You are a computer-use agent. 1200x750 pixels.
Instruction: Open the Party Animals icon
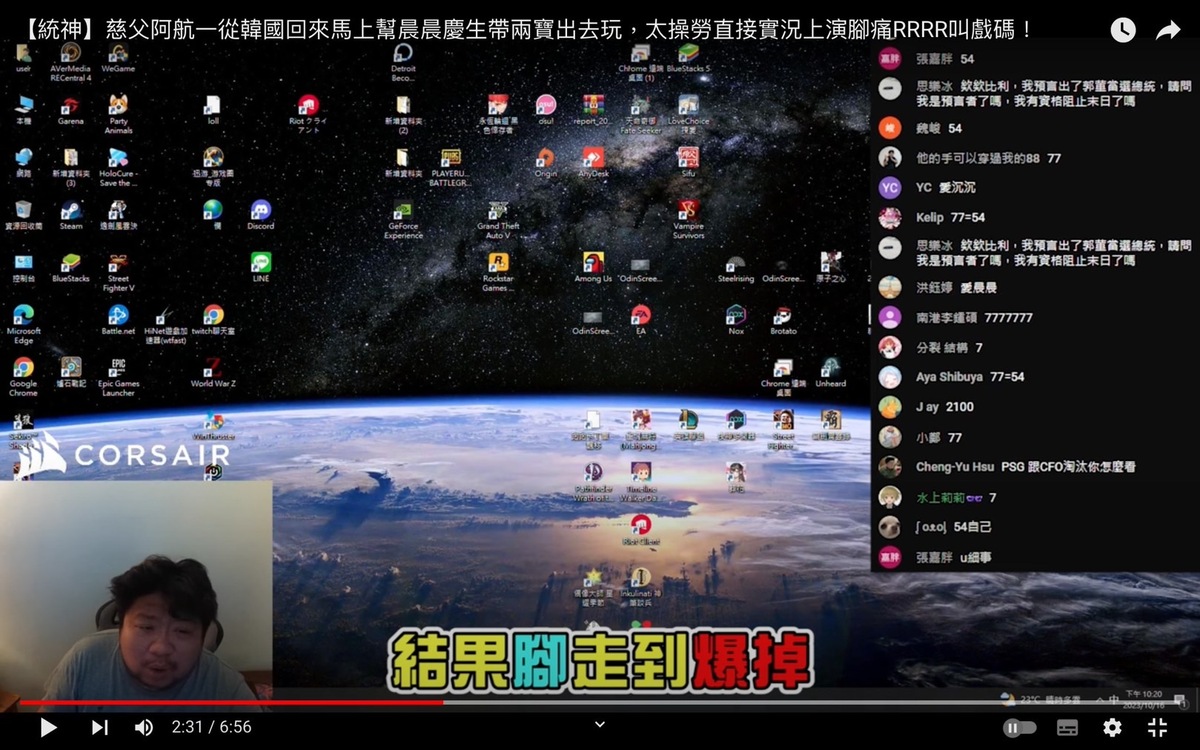point(118,113)
